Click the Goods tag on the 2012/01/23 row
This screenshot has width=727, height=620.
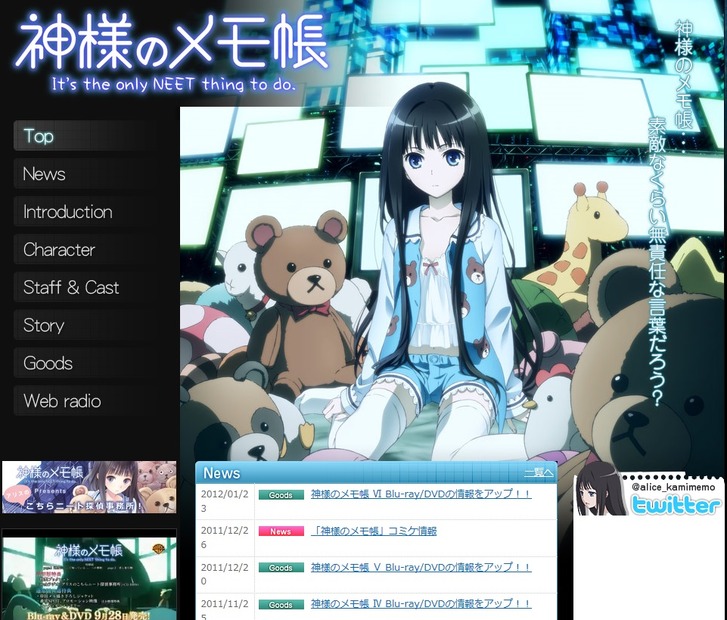pos(281,495)
